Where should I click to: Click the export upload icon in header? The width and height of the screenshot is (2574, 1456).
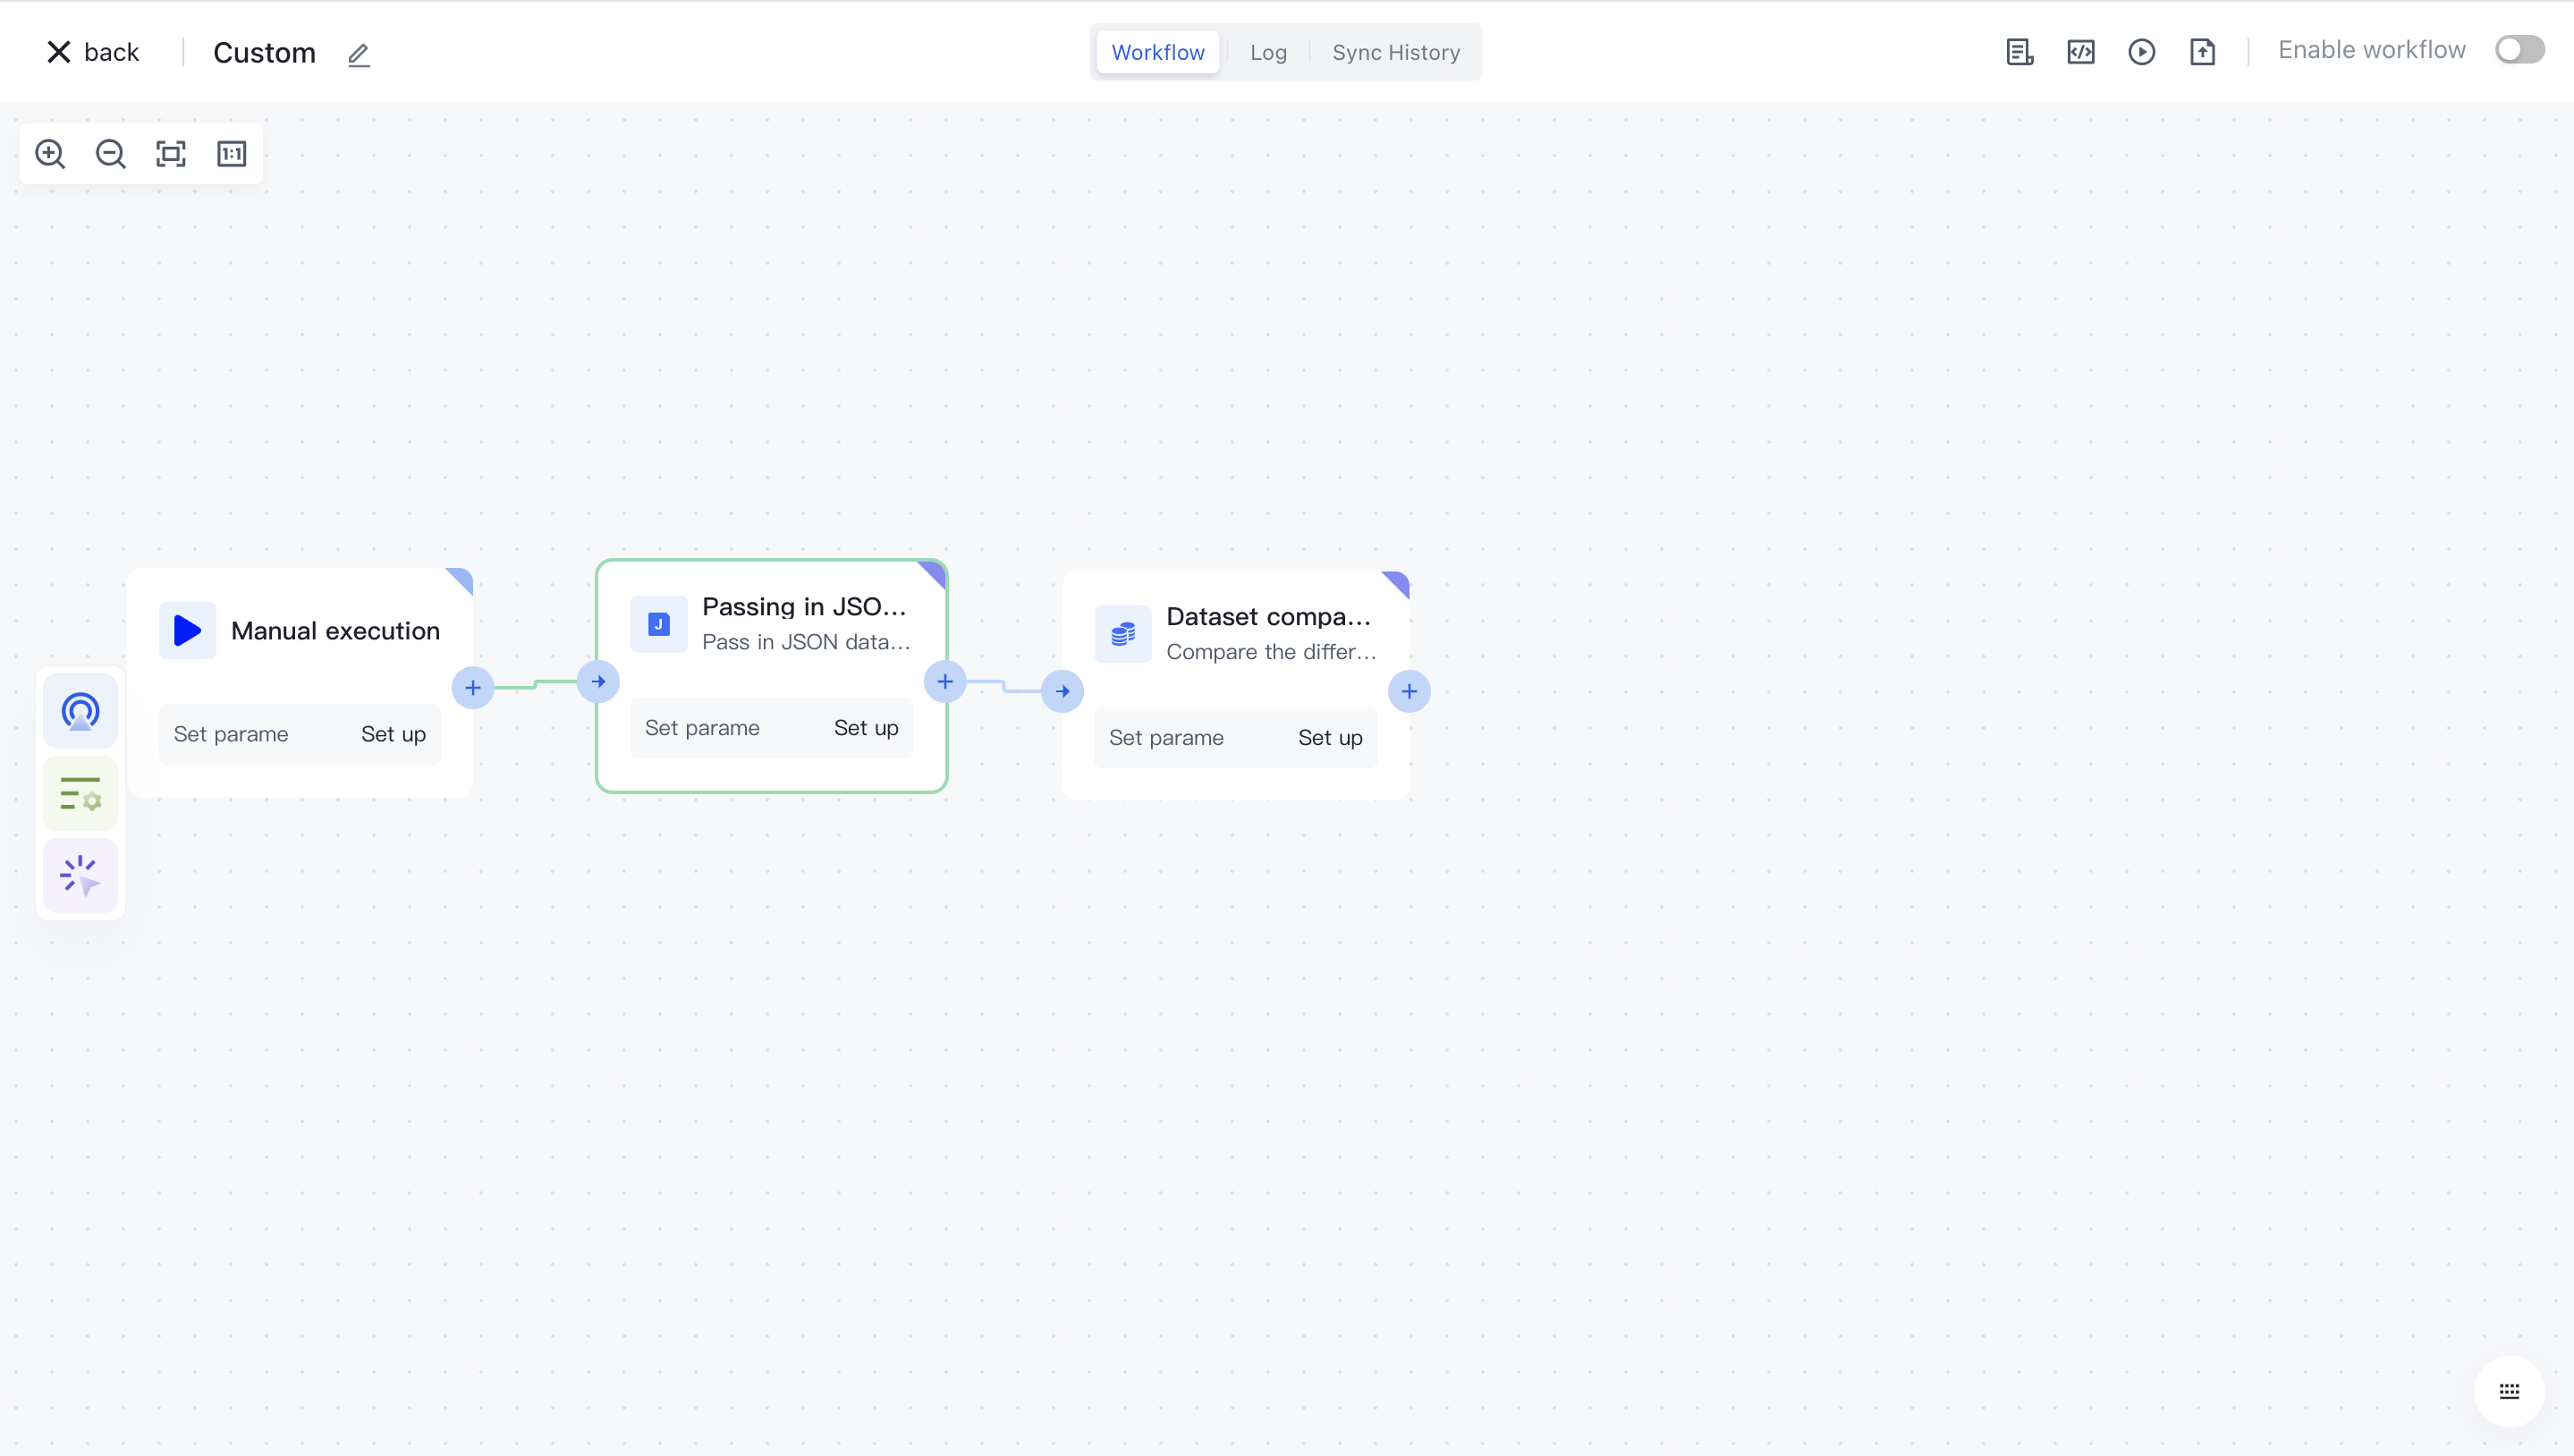(2202, 52)
